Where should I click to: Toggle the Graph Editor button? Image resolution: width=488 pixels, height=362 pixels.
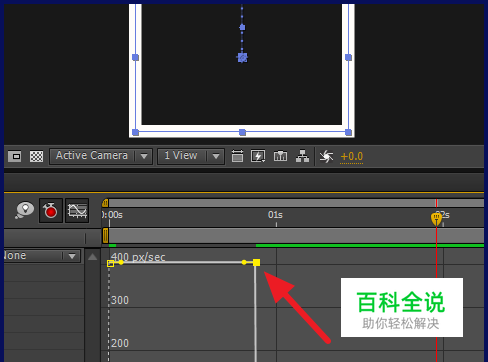coord(77,211)
